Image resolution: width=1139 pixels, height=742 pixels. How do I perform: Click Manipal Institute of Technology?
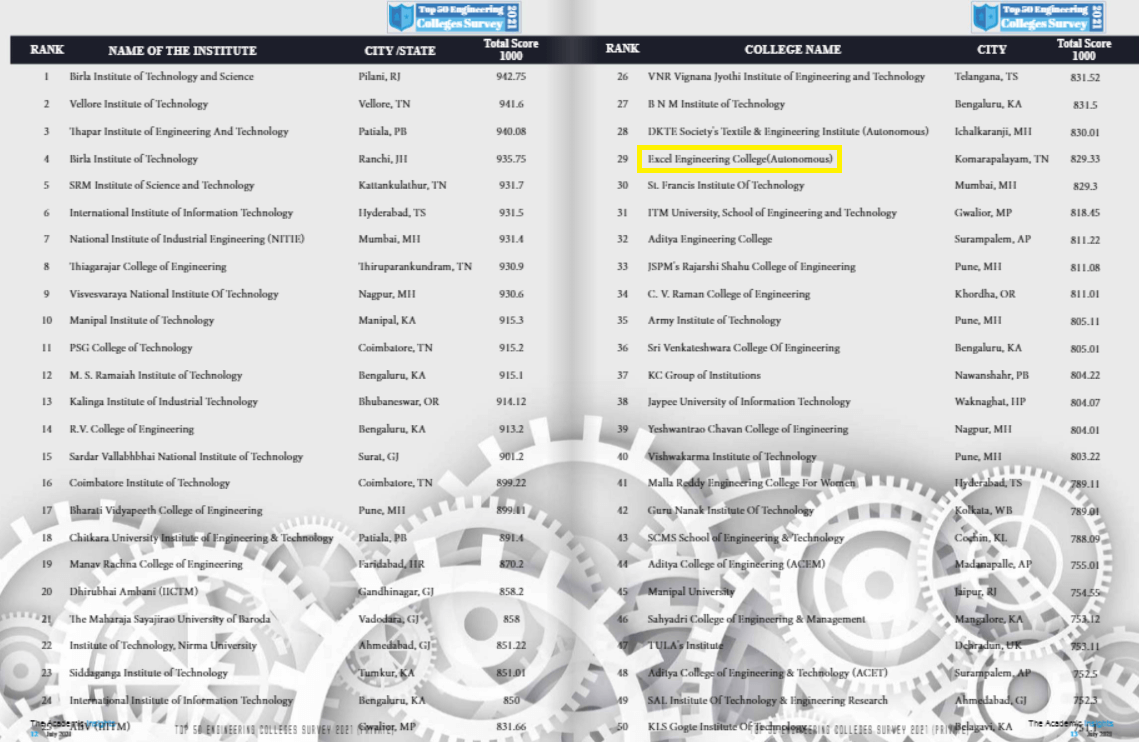click(x=142, y=320)
